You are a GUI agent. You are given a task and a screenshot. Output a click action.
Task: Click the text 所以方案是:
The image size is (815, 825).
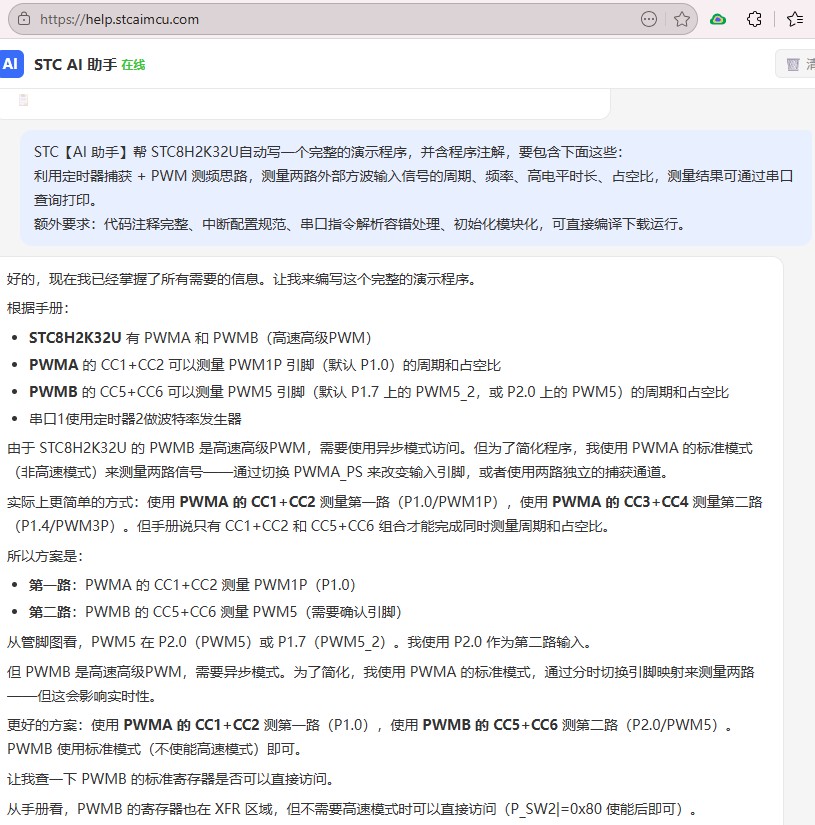[x=45, y=556]
